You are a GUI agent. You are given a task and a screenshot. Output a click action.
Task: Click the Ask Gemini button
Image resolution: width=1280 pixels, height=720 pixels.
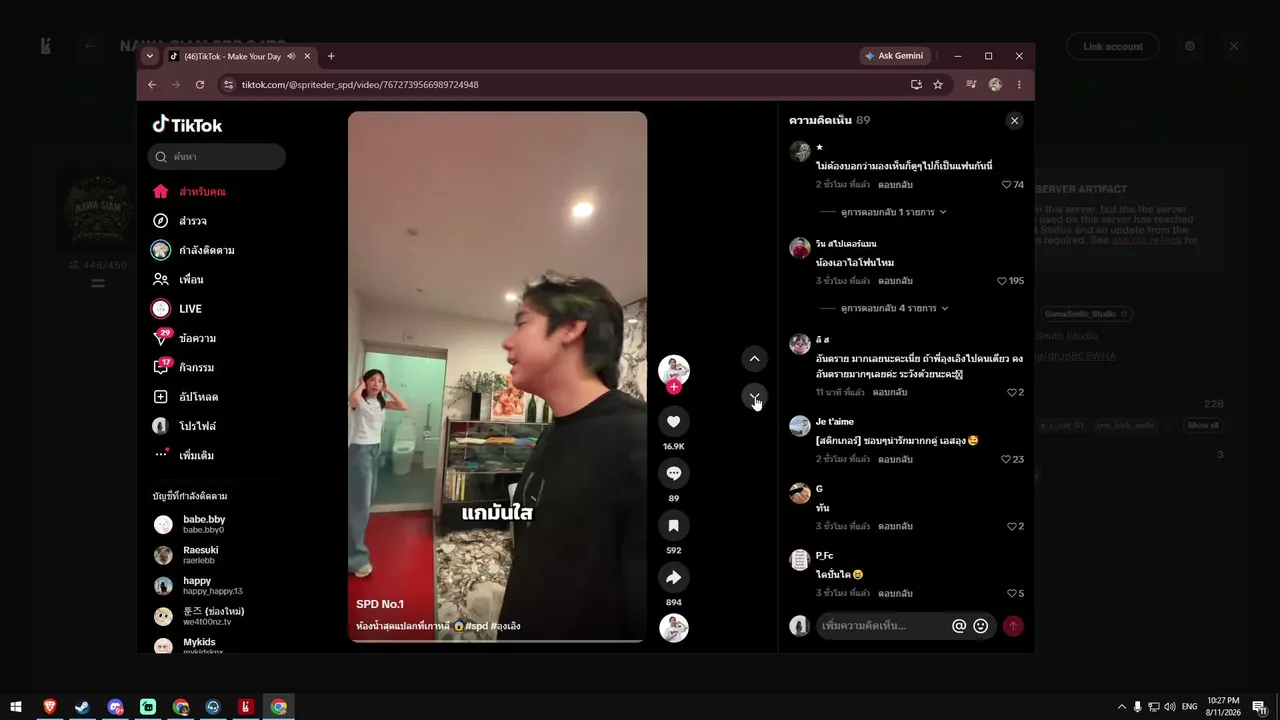(x=894, y=56)
